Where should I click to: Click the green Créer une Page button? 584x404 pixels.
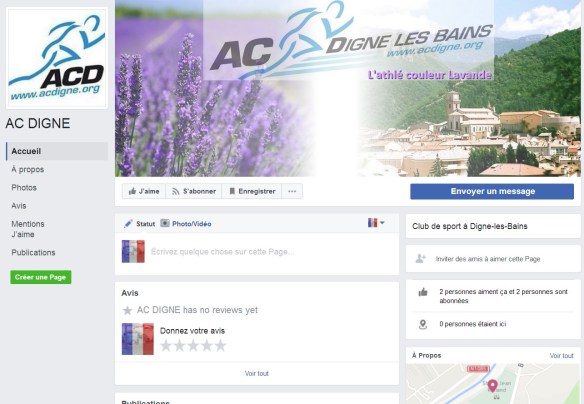coord(41,277)
